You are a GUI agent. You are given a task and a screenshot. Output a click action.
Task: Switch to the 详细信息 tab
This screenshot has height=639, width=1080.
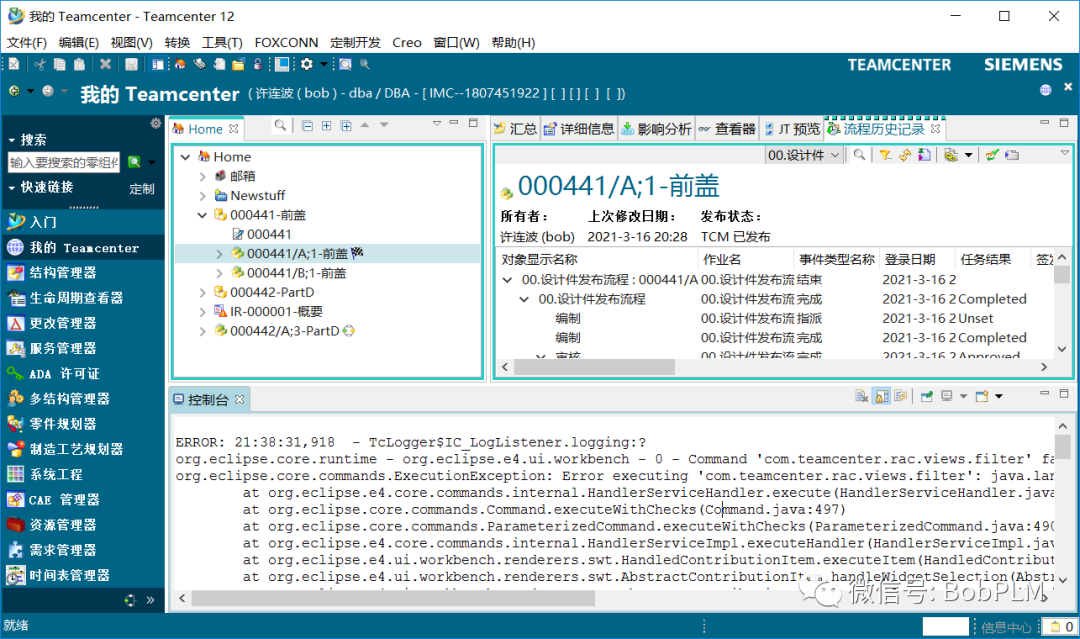(x=579, y=129)
